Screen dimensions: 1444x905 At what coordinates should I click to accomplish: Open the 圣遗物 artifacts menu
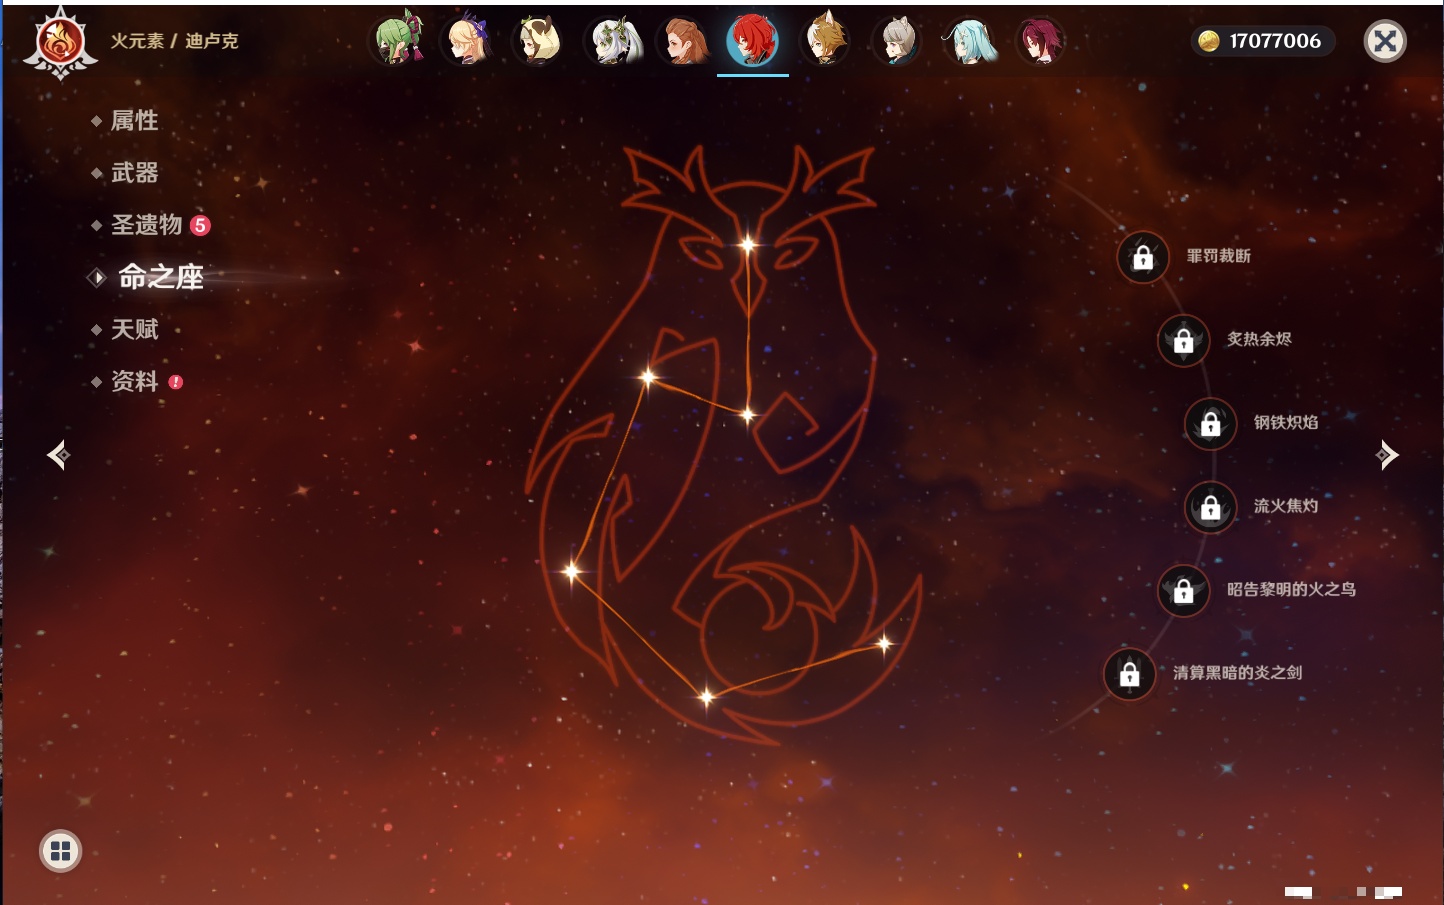pyautogui.click(x=146, y=225)
